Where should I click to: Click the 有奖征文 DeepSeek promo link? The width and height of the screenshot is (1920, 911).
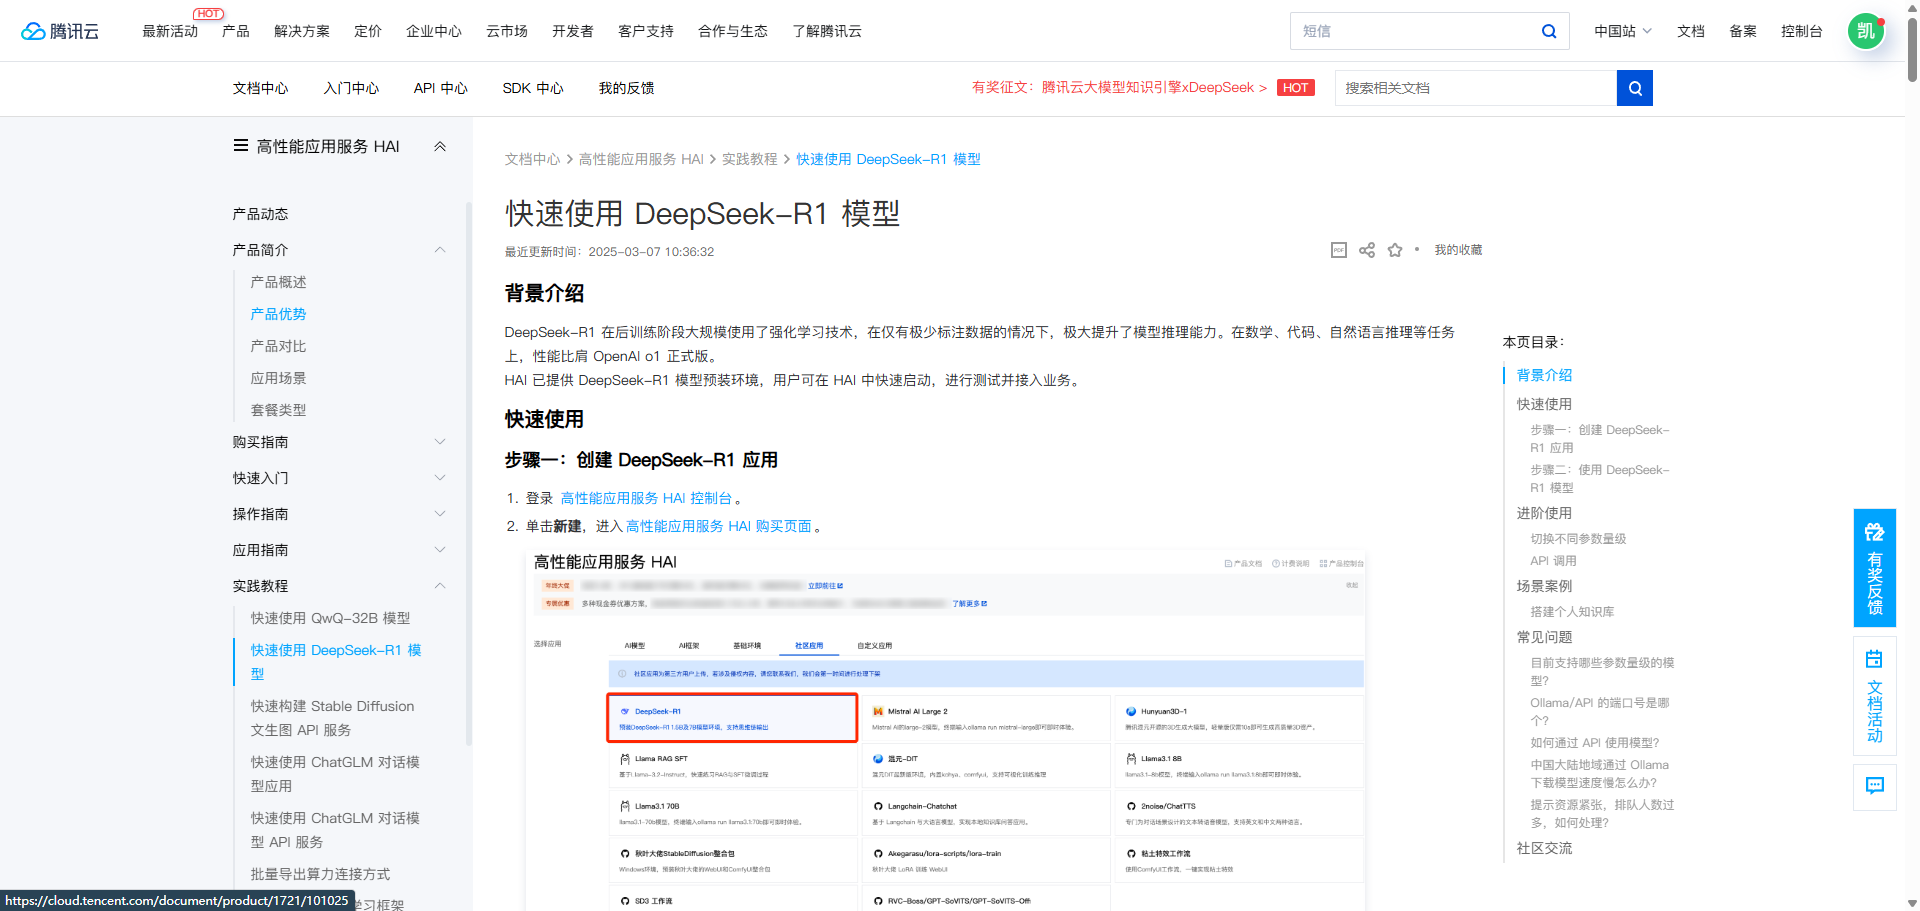point(1119,88)
